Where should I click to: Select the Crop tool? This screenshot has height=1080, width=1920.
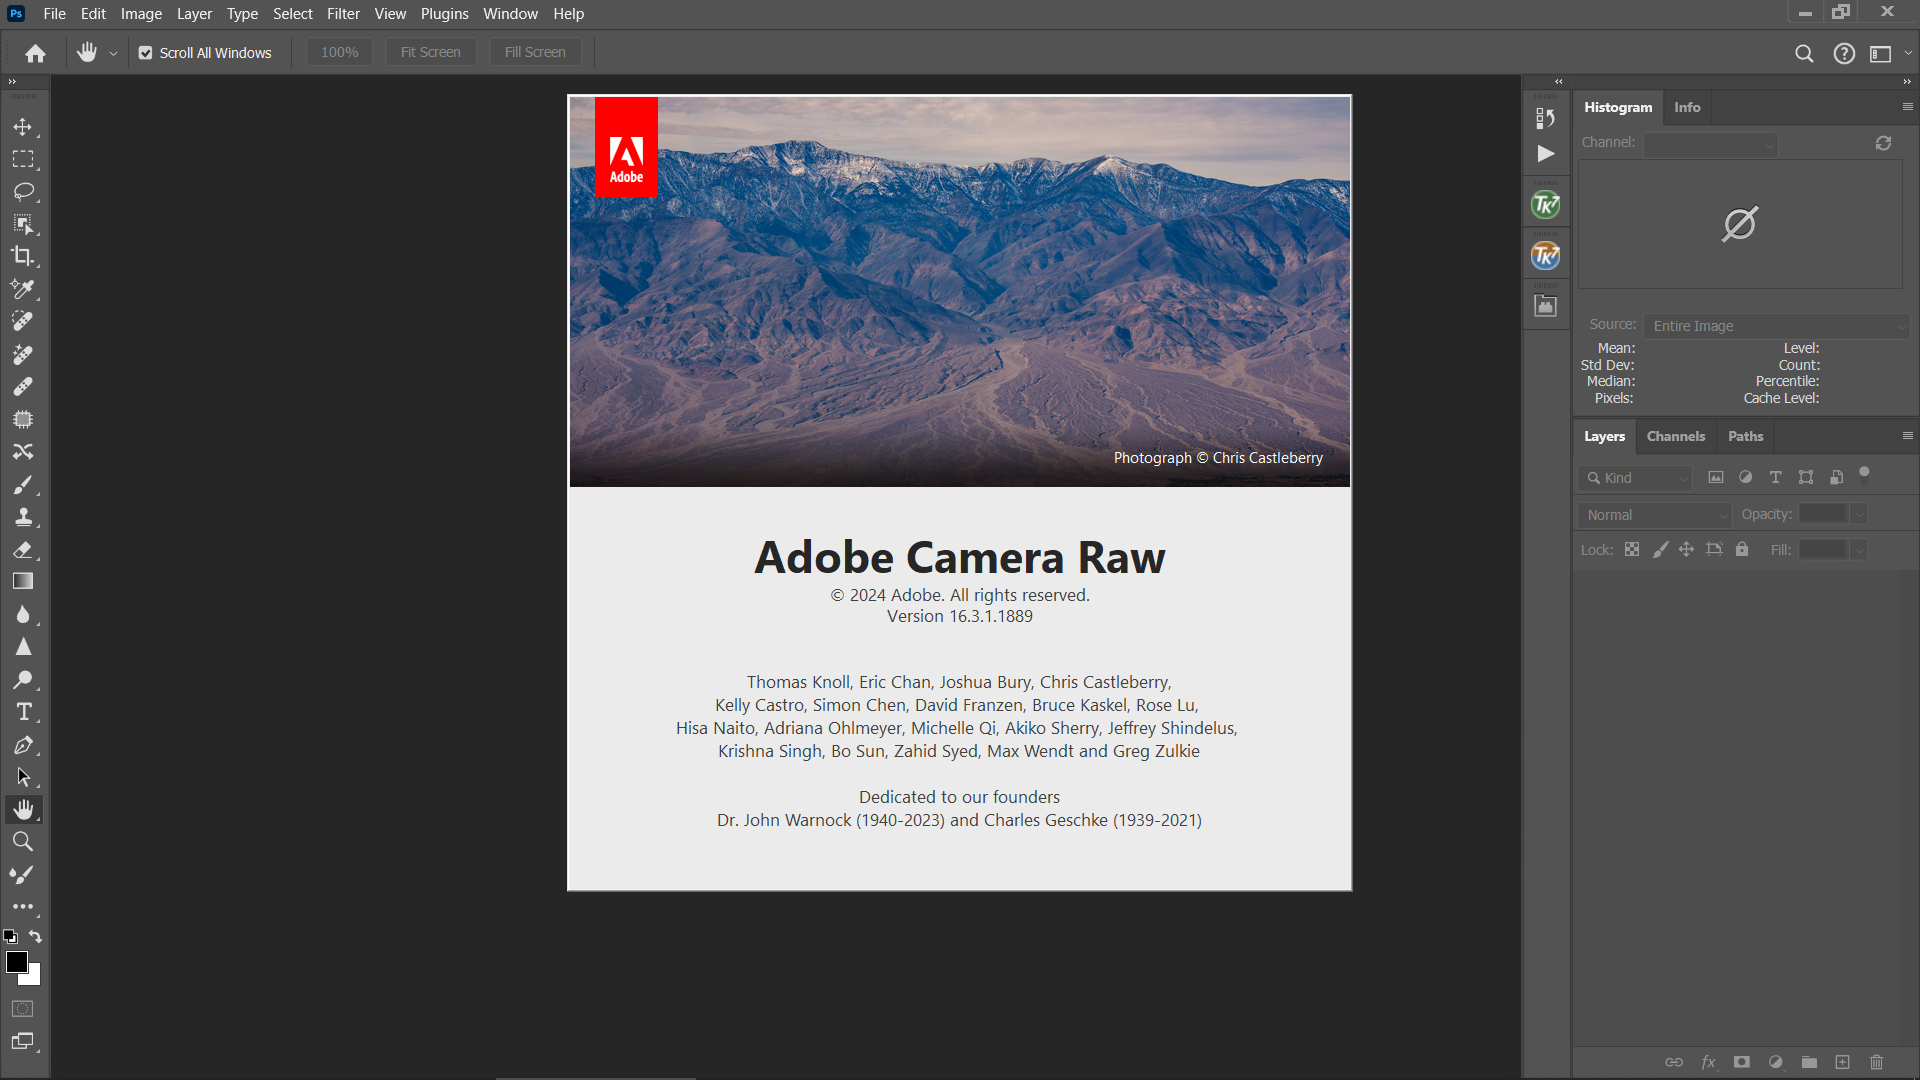point(23,256)
